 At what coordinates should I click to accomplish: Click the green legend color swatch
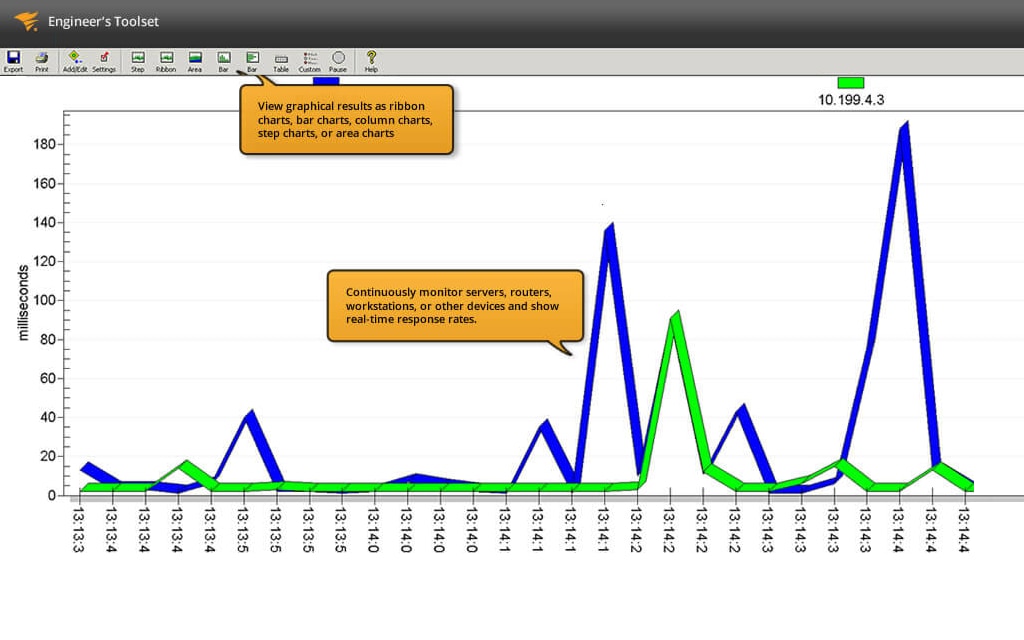click(x=849, y=83)
